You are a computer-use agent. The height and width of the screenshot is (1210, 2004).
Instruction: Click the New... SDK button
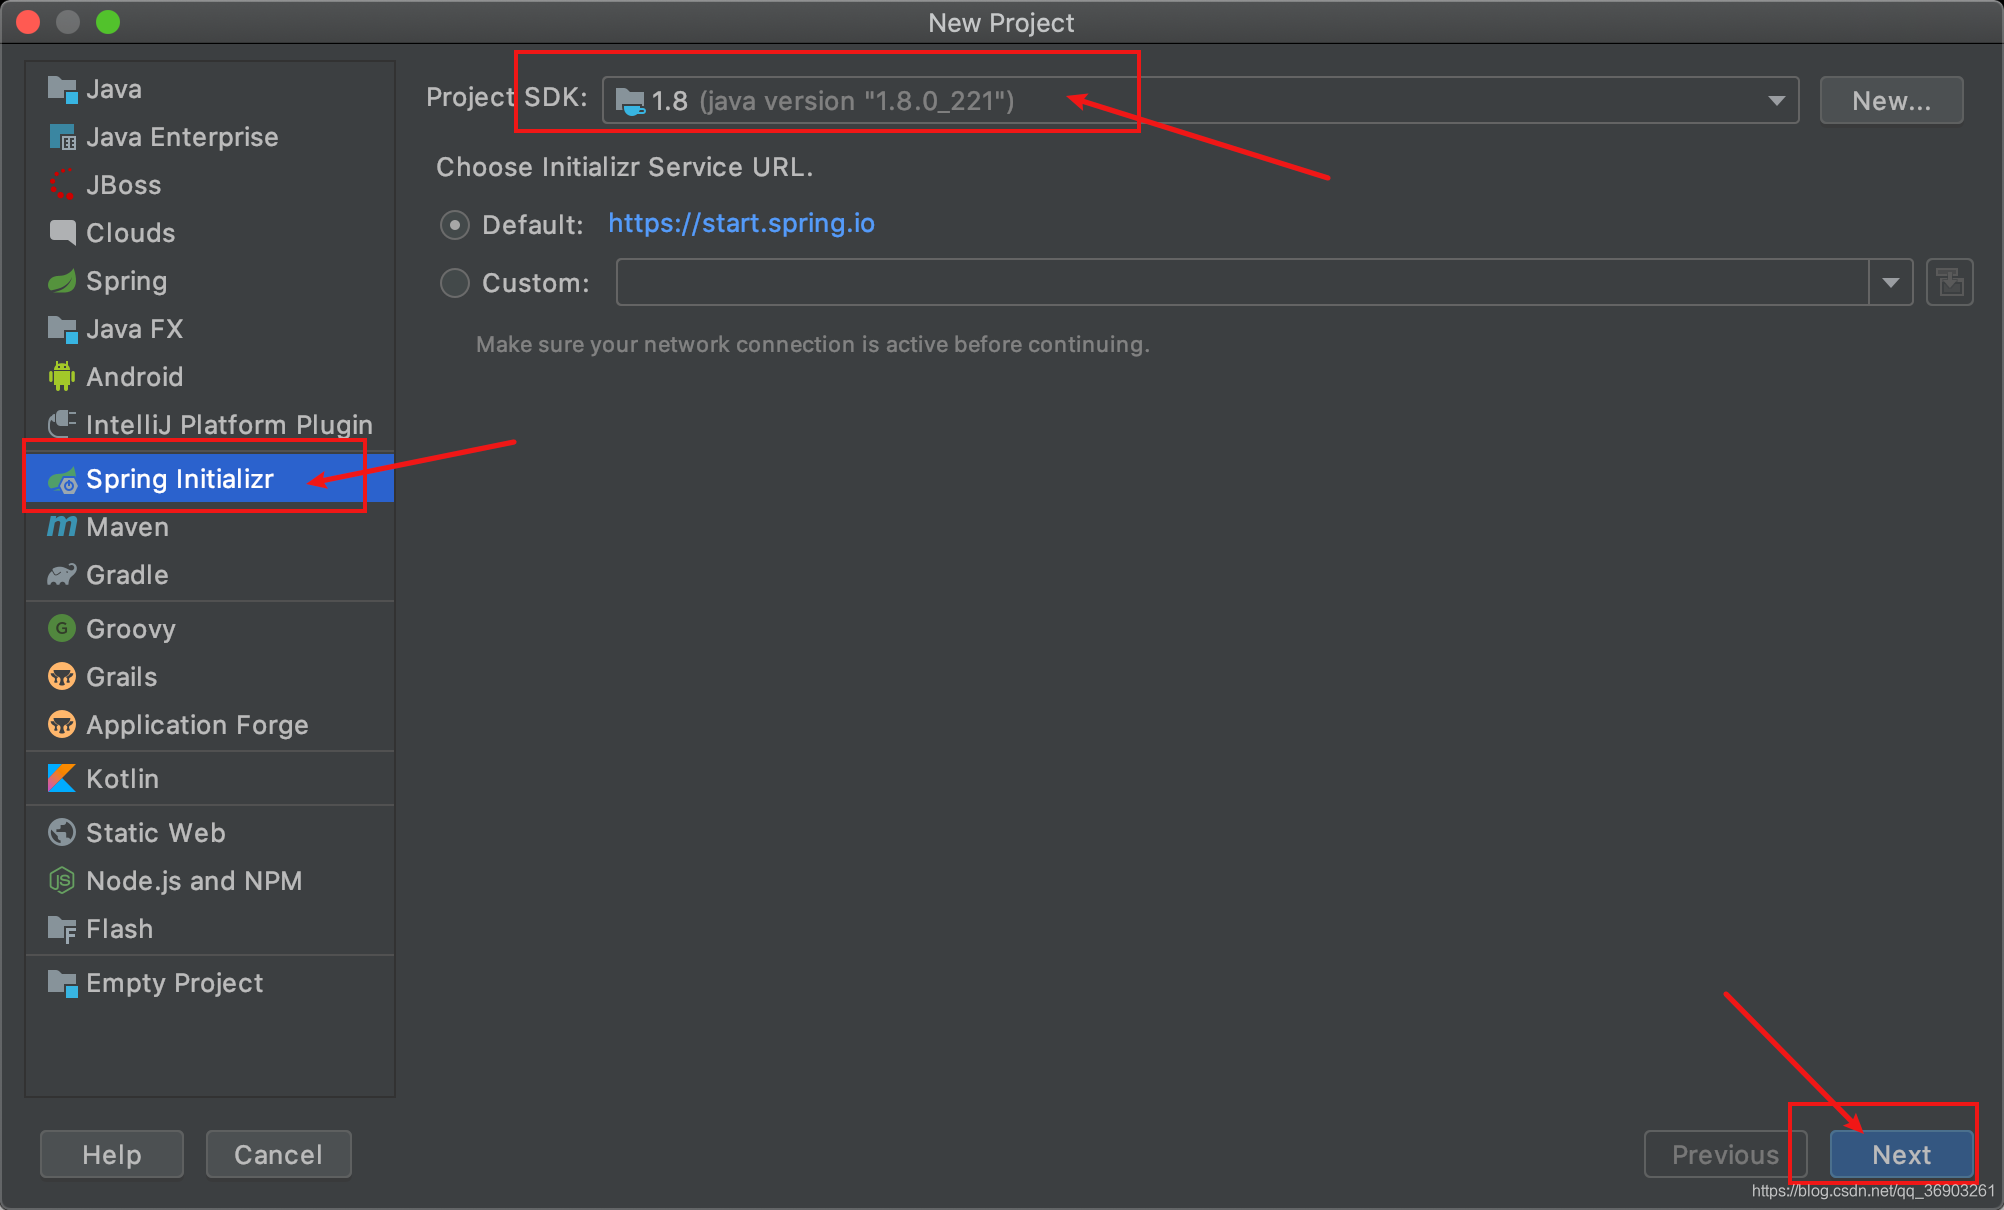(1891, 101)
